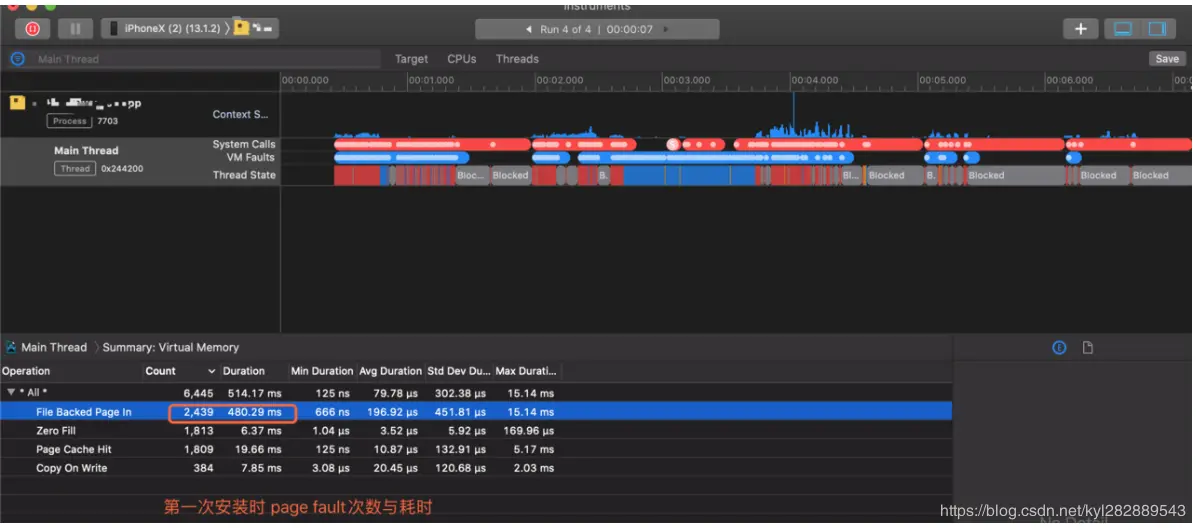This screenshot has height=530, width=1196.
Task: Sort by the Std Dev Du... column header
Action: coord(458,371)
